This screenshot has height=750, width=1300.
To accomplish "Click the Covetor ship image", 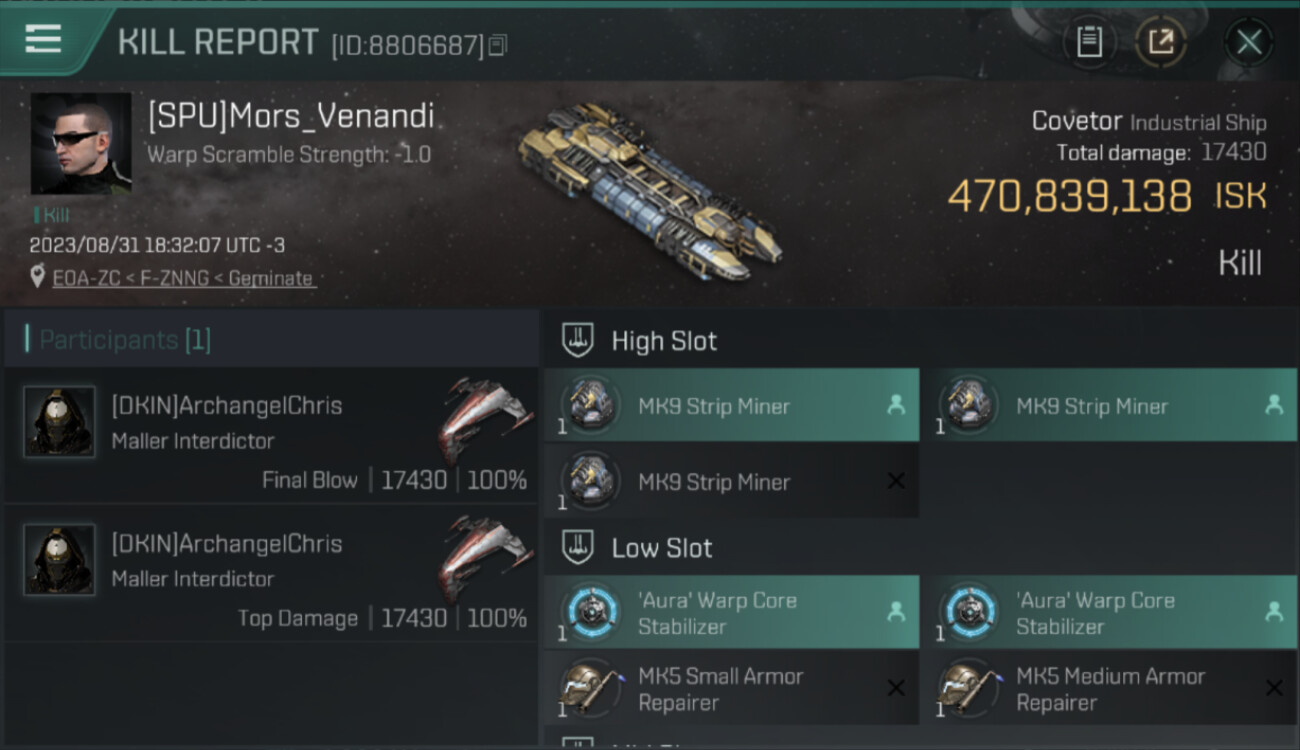I will [650, 189].
